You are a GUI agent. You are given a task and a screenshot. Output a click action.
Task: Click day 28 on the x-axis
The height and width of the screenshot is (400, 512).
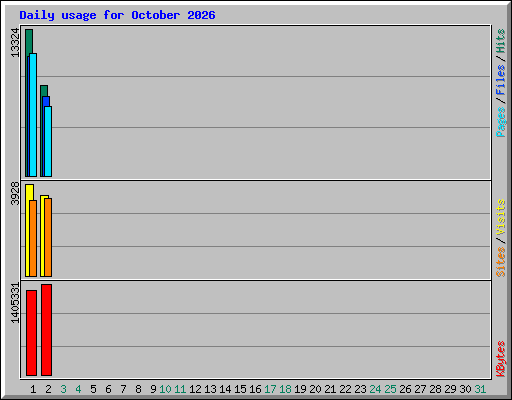point(435,389)
